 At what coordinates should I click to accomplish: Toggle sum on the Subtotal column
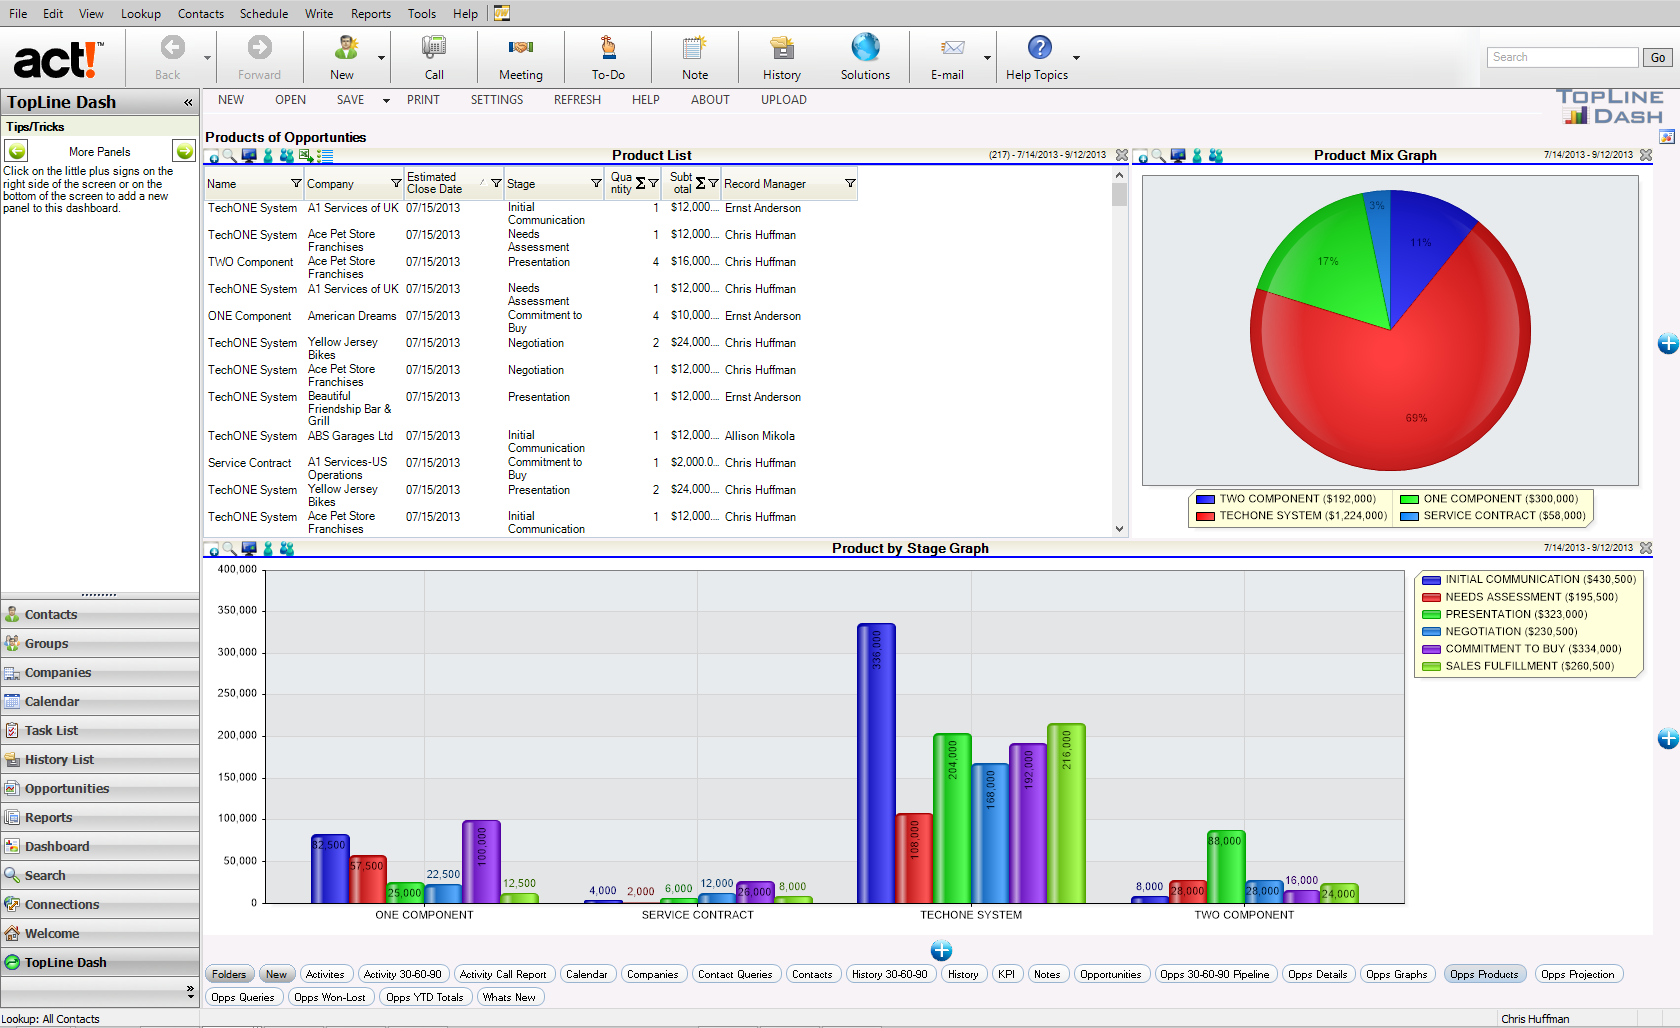pos(700,184)
